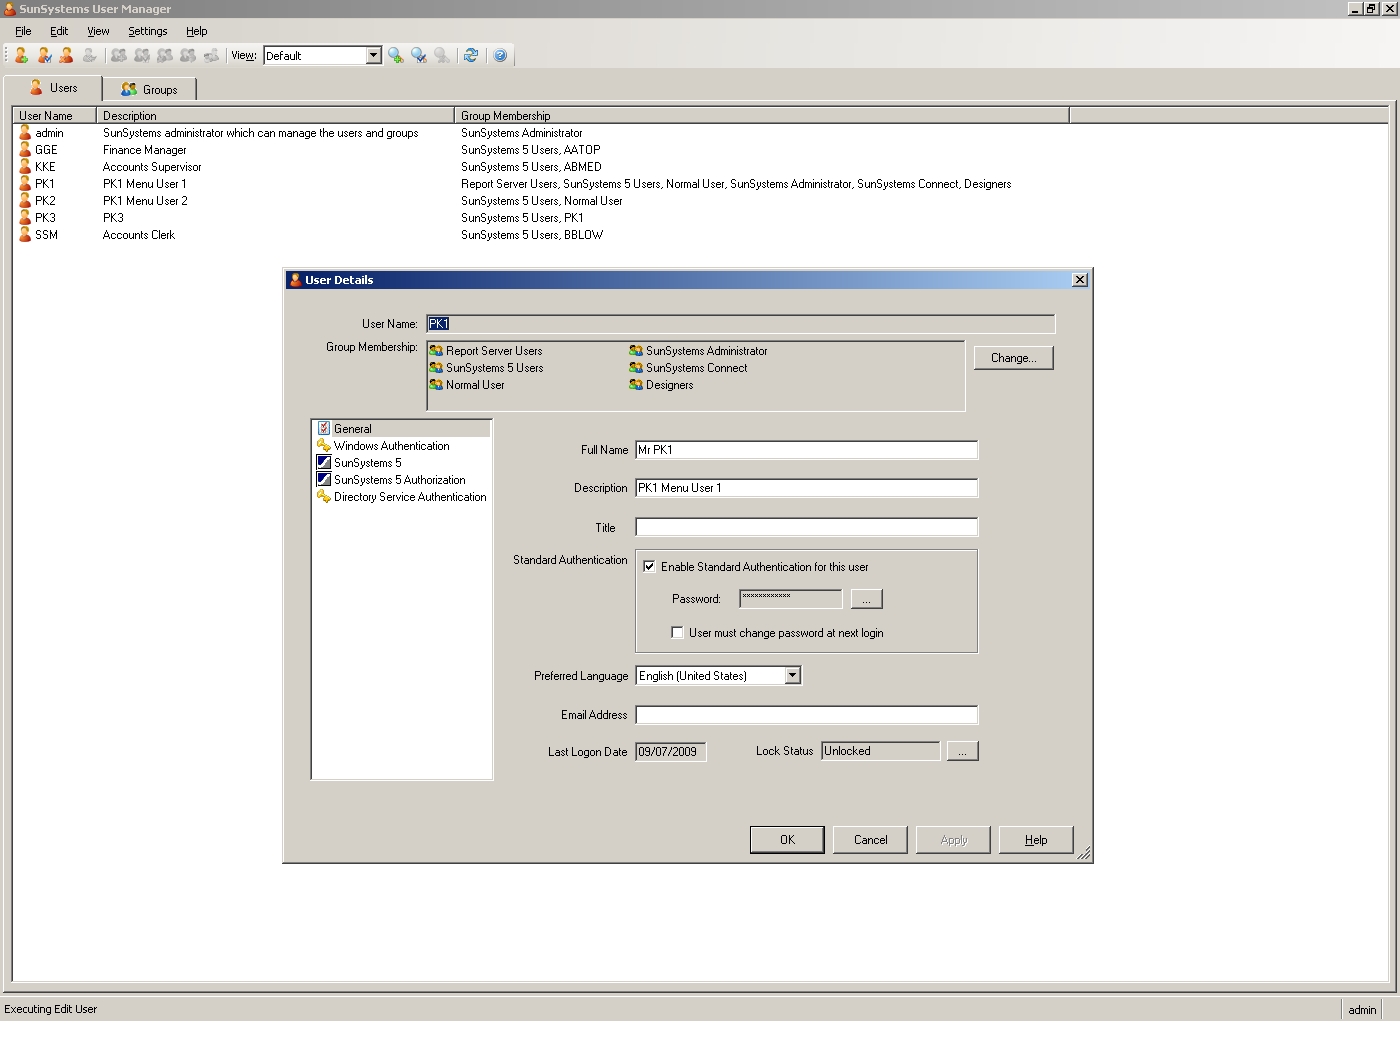Click the Help button in User Details

tap(1036, 840)
